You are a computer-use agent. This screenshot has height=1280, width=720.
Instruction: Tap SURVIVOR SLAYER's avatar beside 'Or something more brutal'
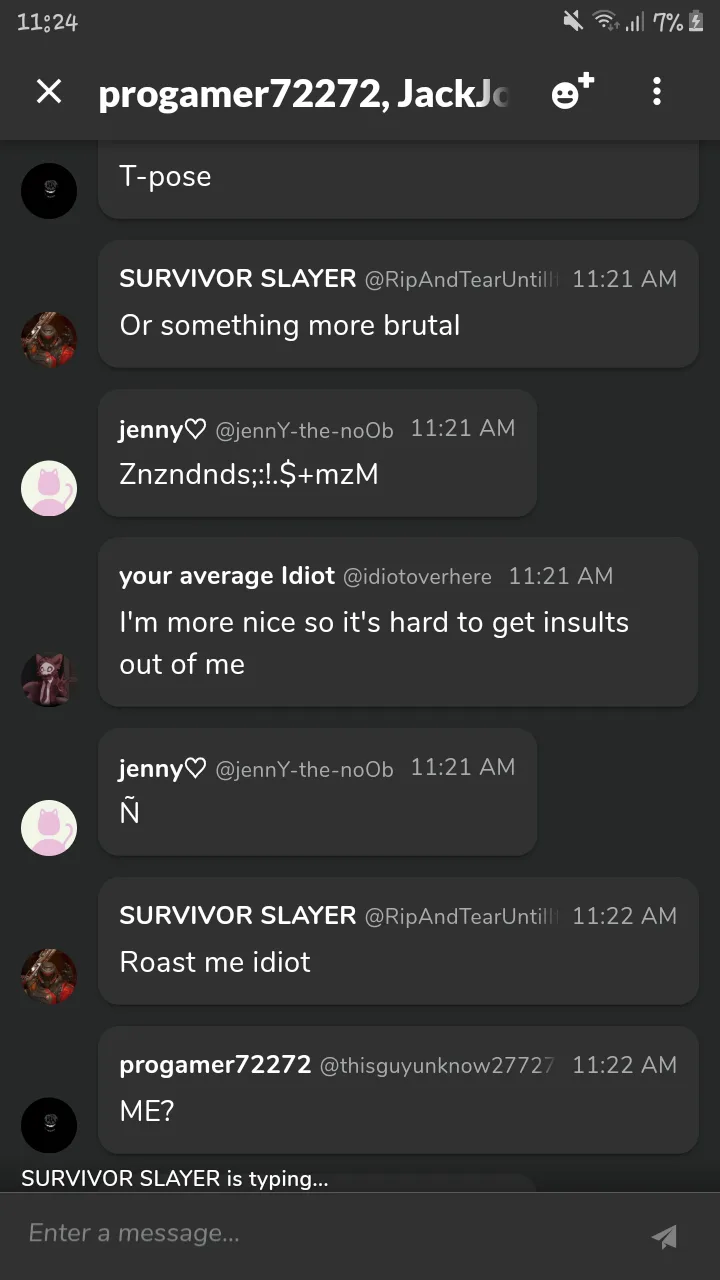click(x=49, y=340)
